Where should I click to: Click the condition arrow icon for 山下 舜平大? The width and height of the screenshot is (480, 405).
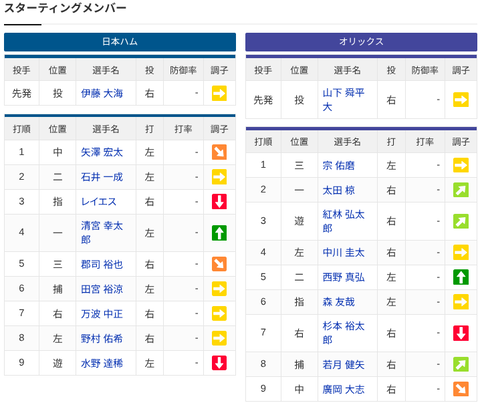coord(461,99)
